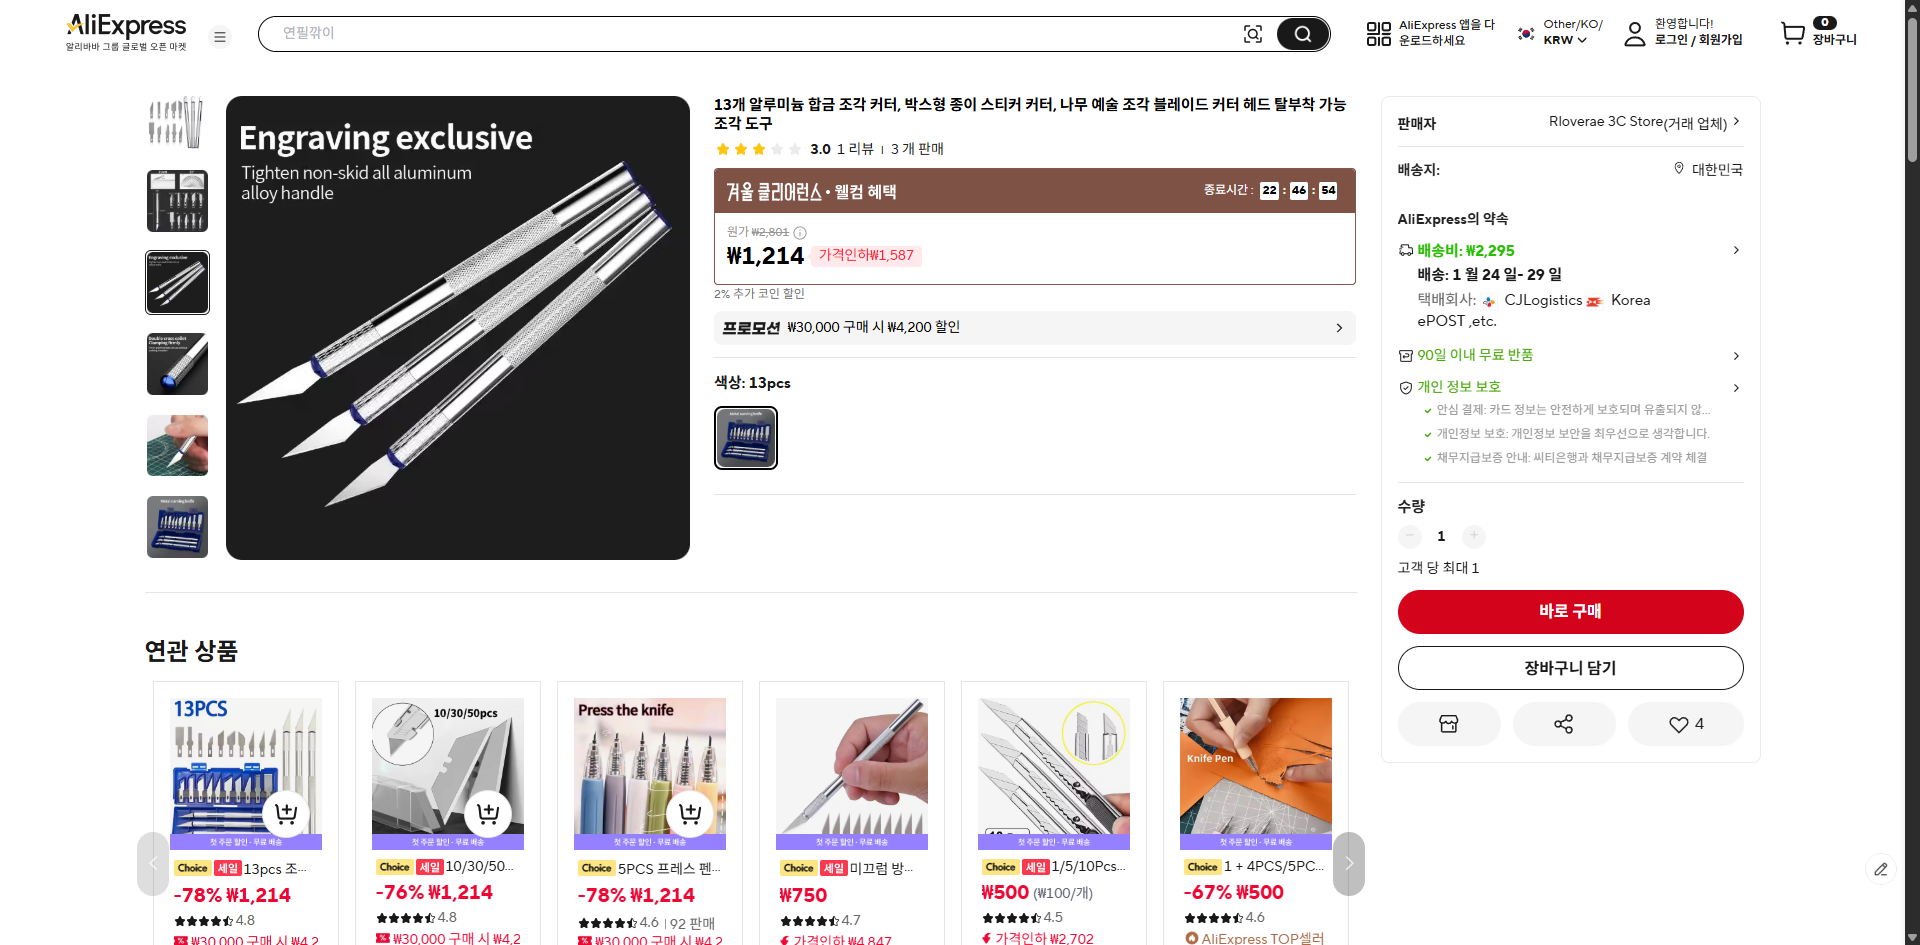Expand 90-day free return details
This screenshot has height=945, width=1920.
coord(1570,355)
